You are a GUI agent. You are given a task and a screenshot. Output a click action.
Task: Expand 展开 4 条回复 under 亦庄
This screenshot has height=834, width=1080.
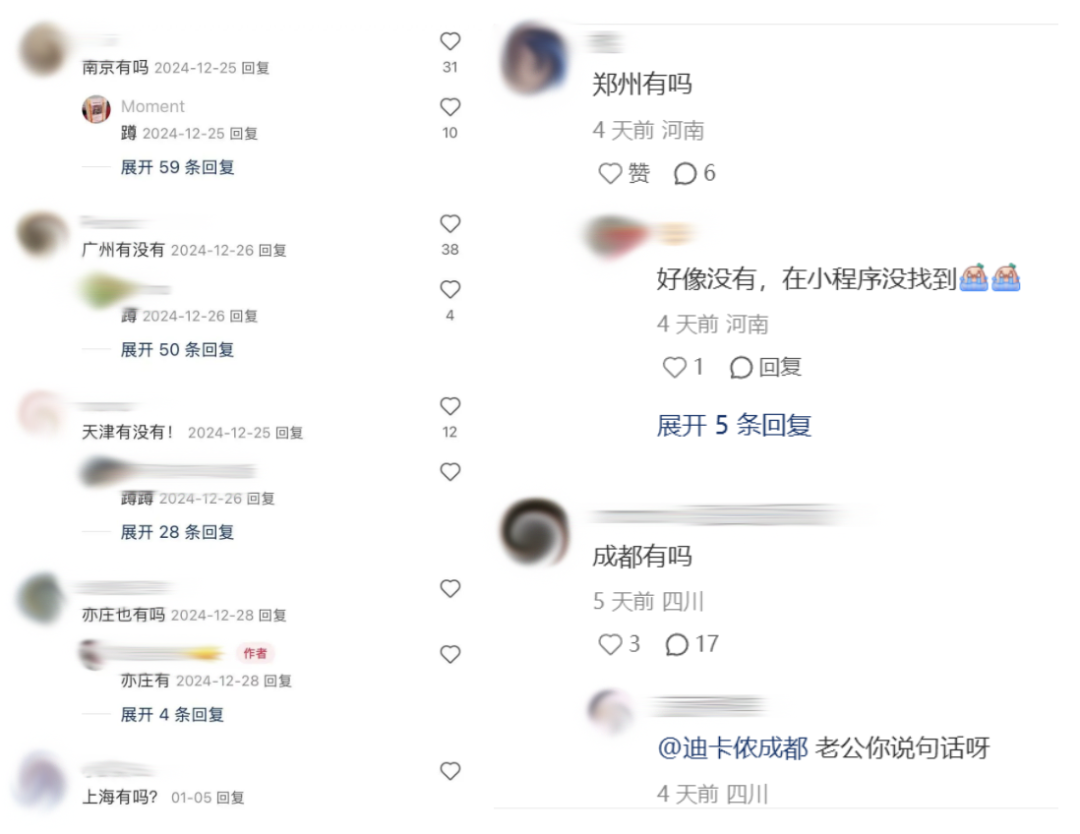click(x=172, y=715)
